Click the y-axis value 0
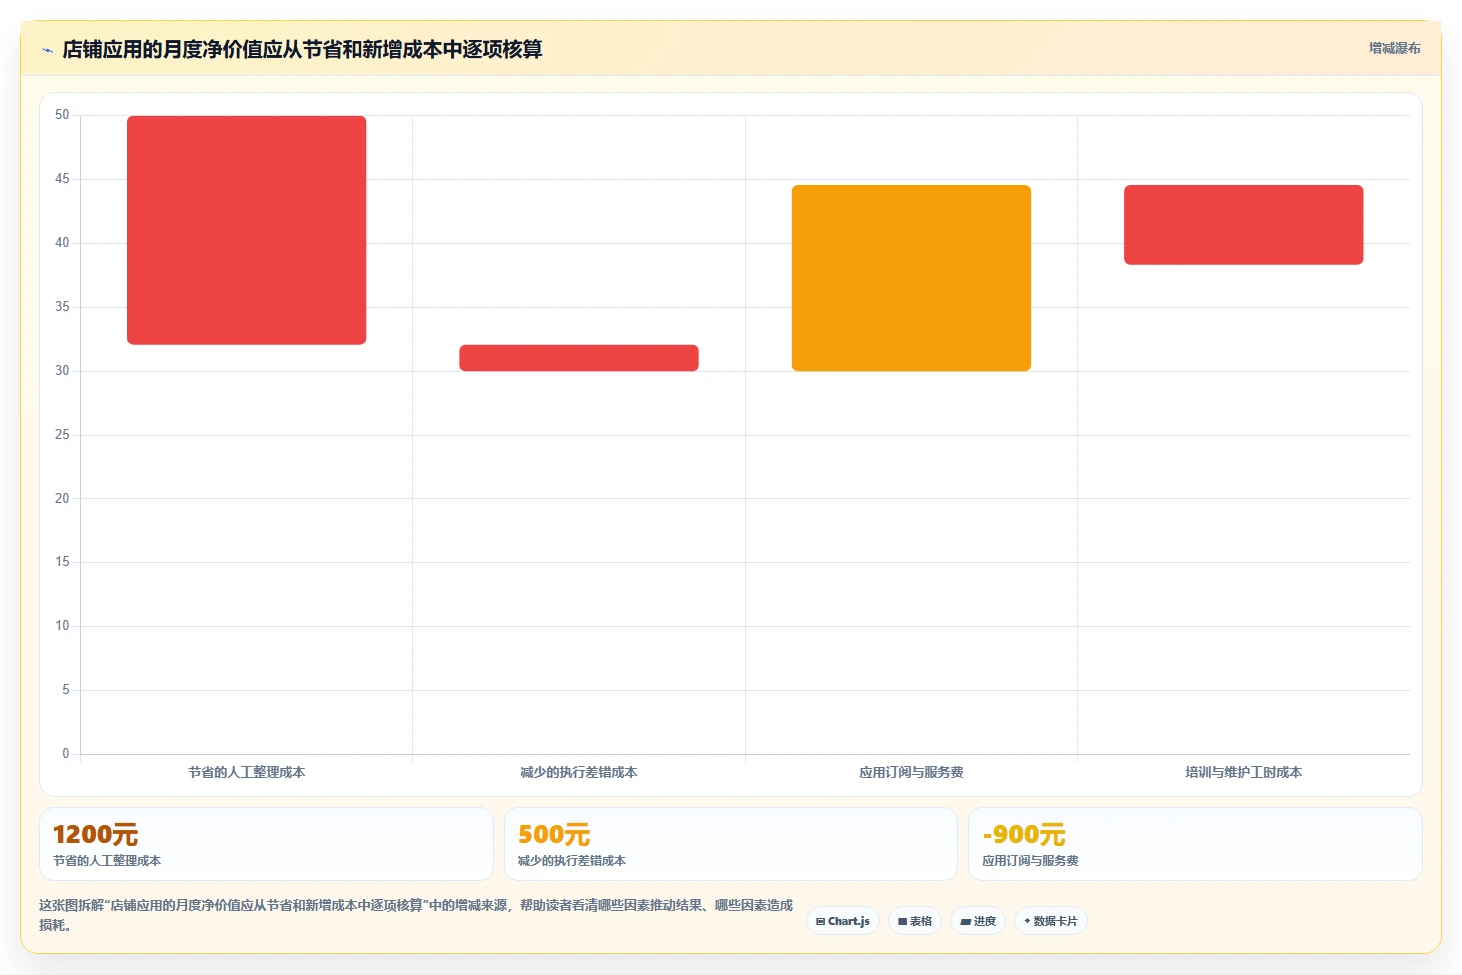1462x975 pixels. (66, 754)
